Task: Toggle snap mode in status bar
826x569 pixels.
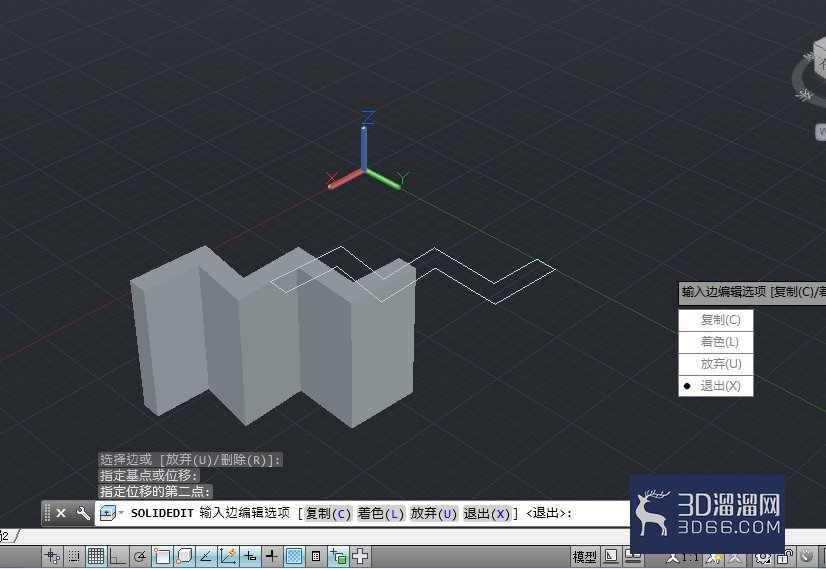Action: point(74,556)
